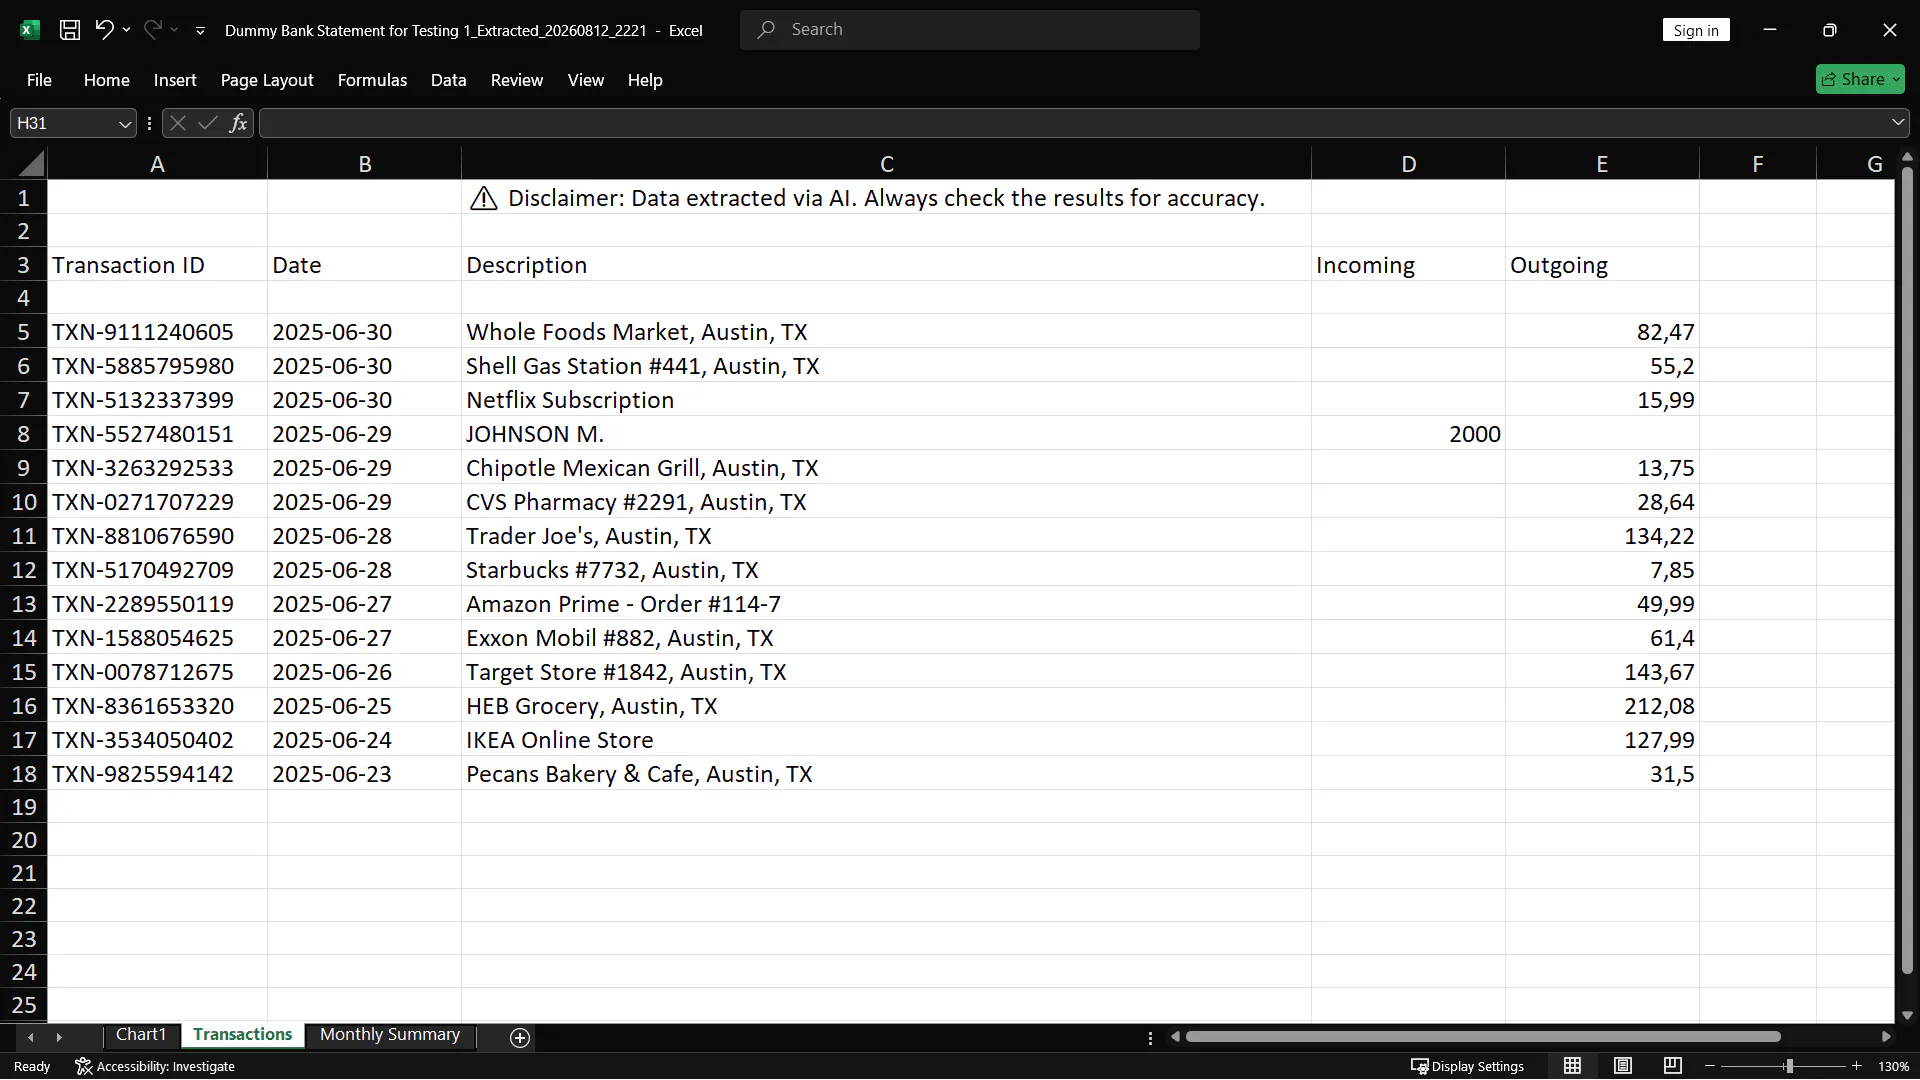The height and width of the screenshot is (1080, 1920).
Task: Click the 'Incoming' header cell
Action: pos(1408,265)
